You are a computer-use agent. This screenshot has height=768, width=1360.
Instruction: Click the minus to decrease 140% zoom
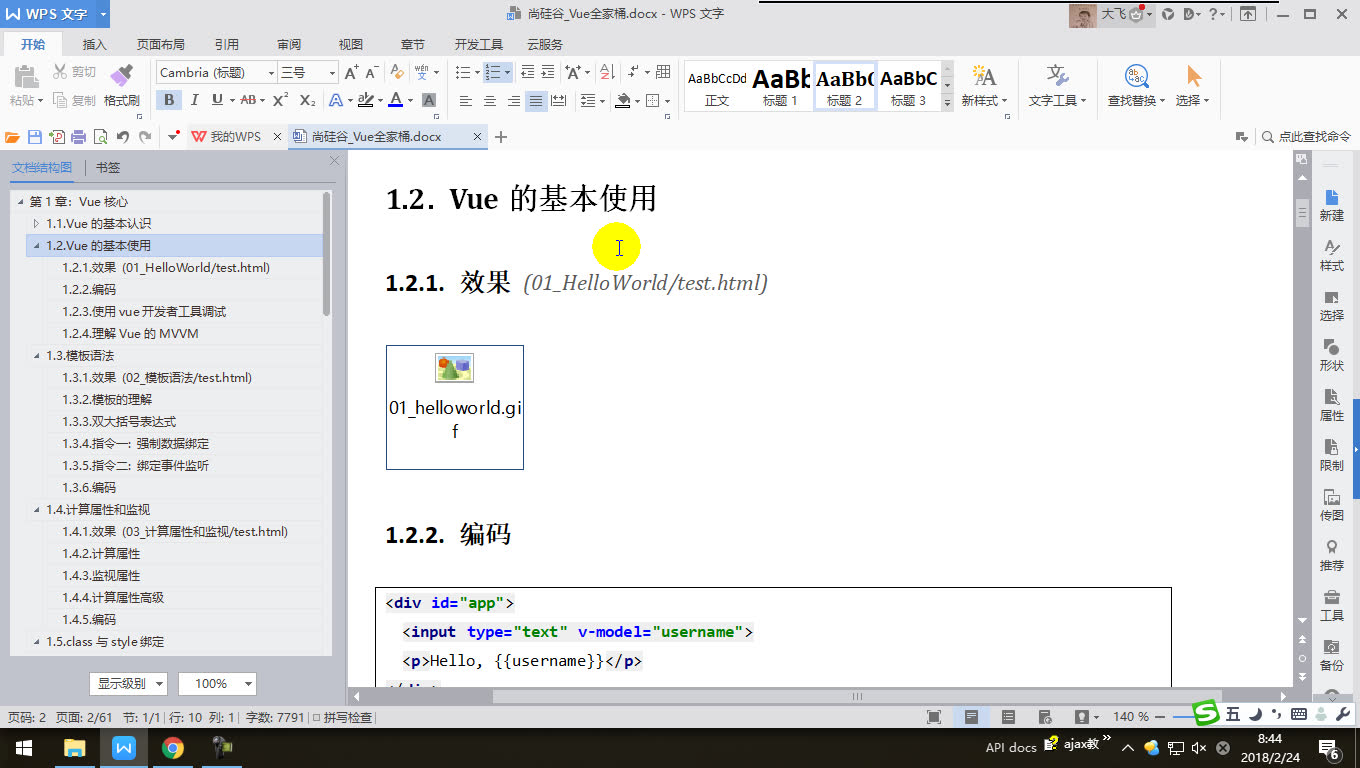(x=1160, y=715)
